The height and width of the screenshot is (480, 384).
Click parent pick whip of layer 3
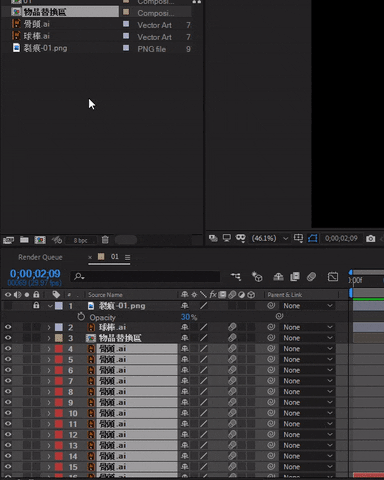271,338
